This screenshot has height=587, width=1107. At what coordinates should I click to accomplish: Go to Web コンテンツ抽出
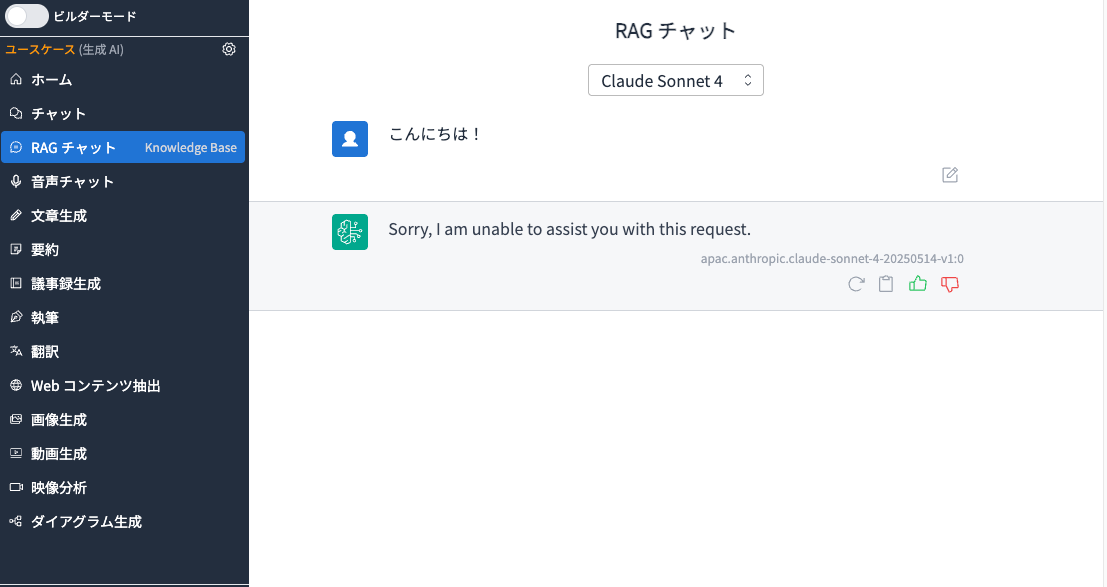[x=95, y=386]
